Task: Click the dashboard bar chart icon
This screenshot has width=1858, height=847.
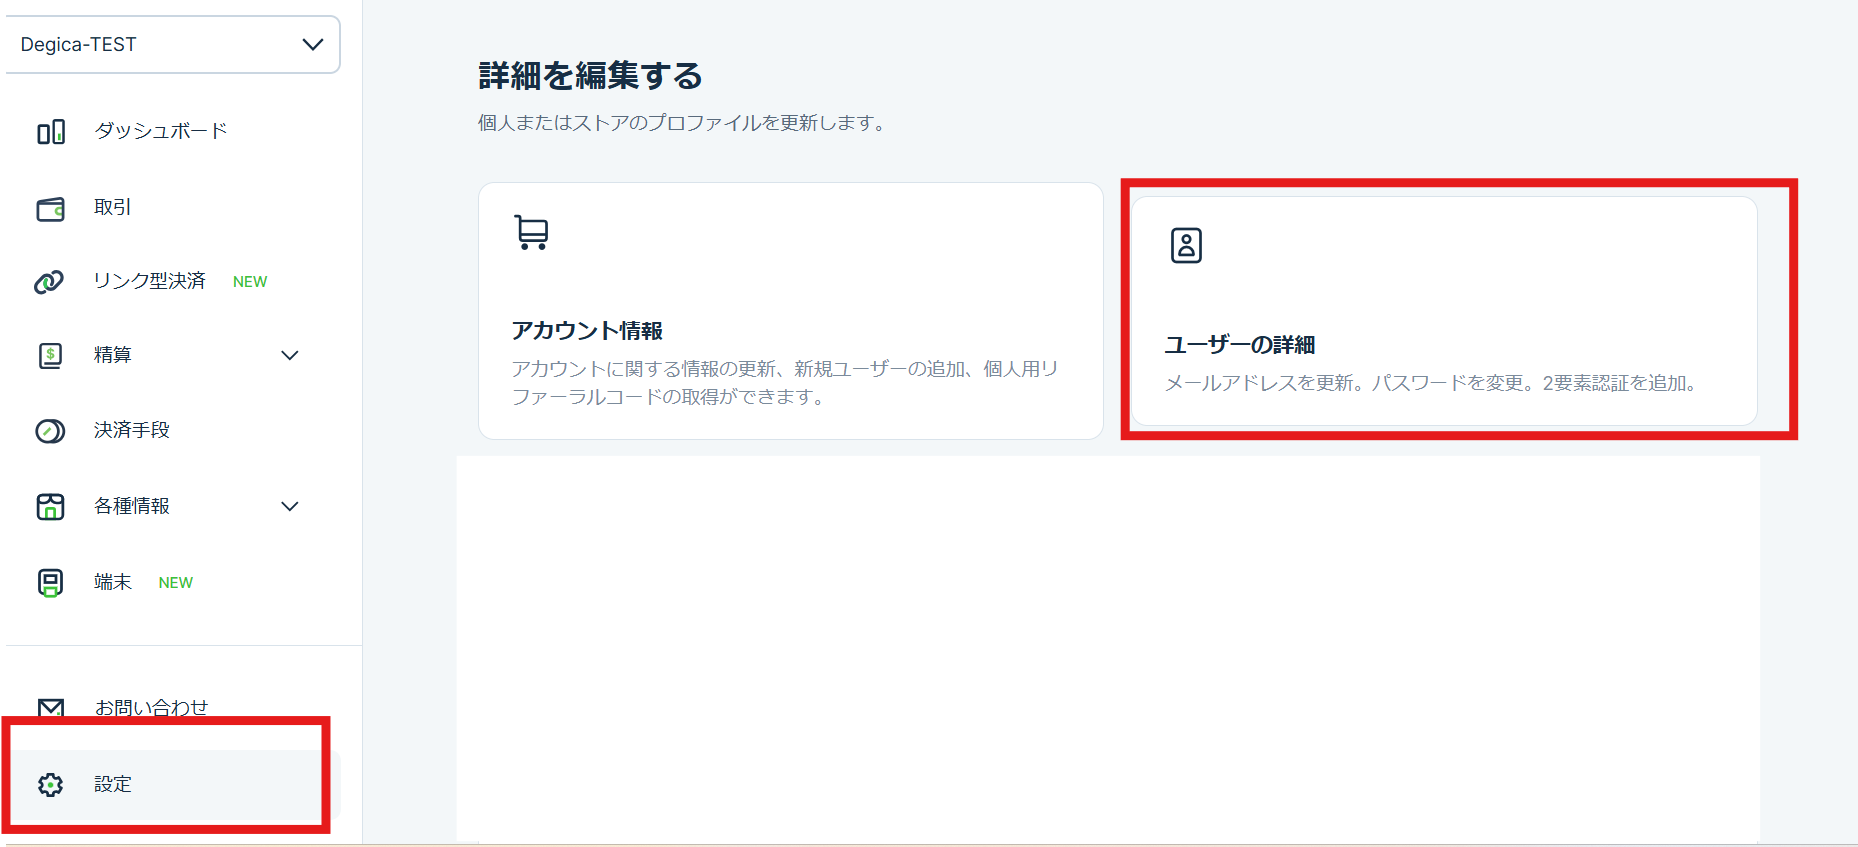Action: pyautogui.click(x=51, y=132)
